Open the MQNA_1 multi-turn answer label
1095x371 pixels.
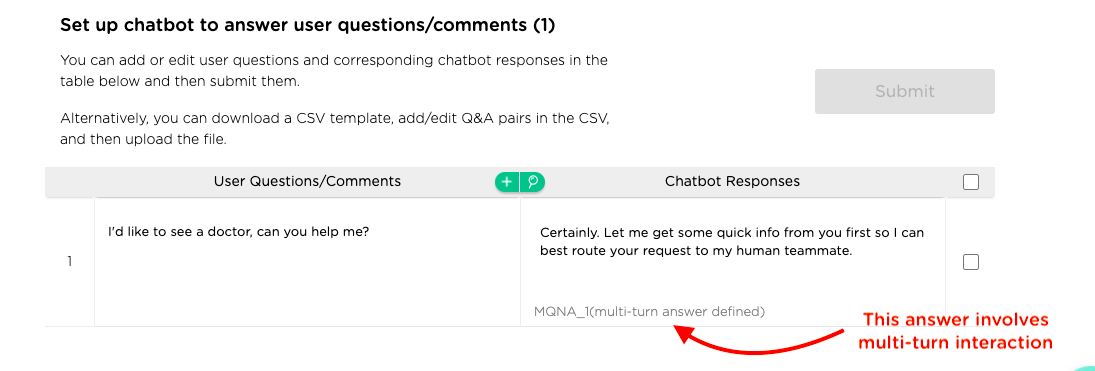tap(649, 312)
